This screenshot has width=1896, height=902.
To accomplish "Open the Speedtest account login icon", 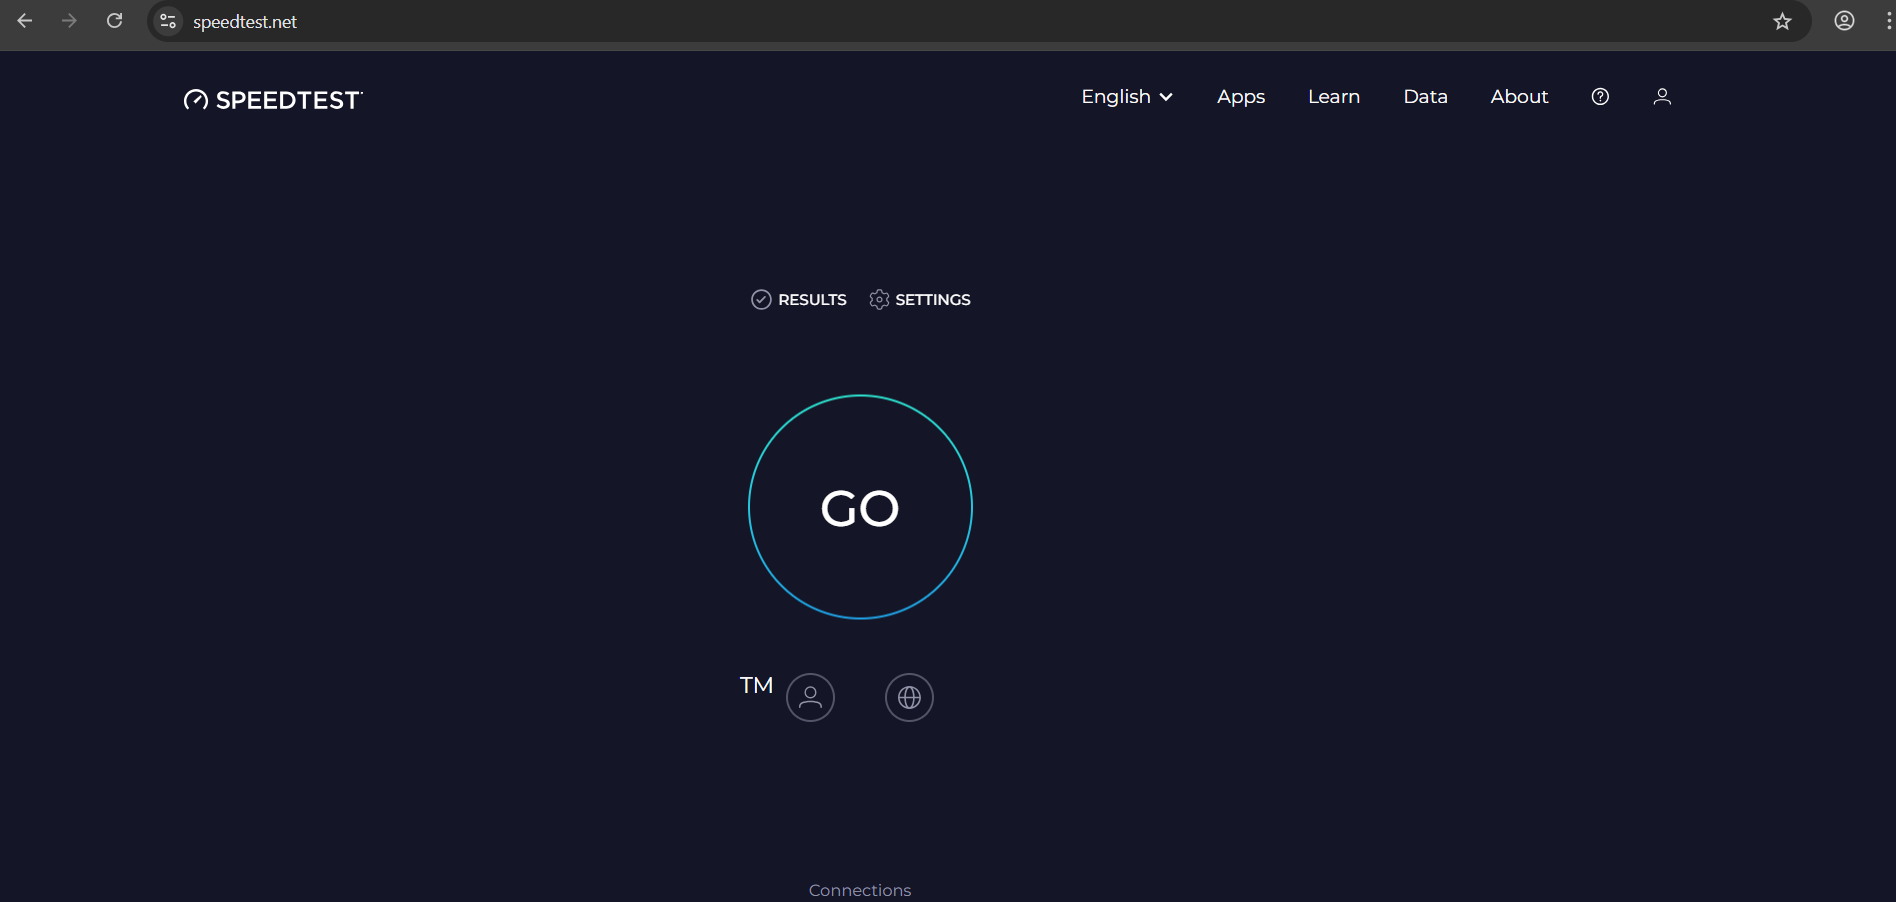I will (1662, 97).
